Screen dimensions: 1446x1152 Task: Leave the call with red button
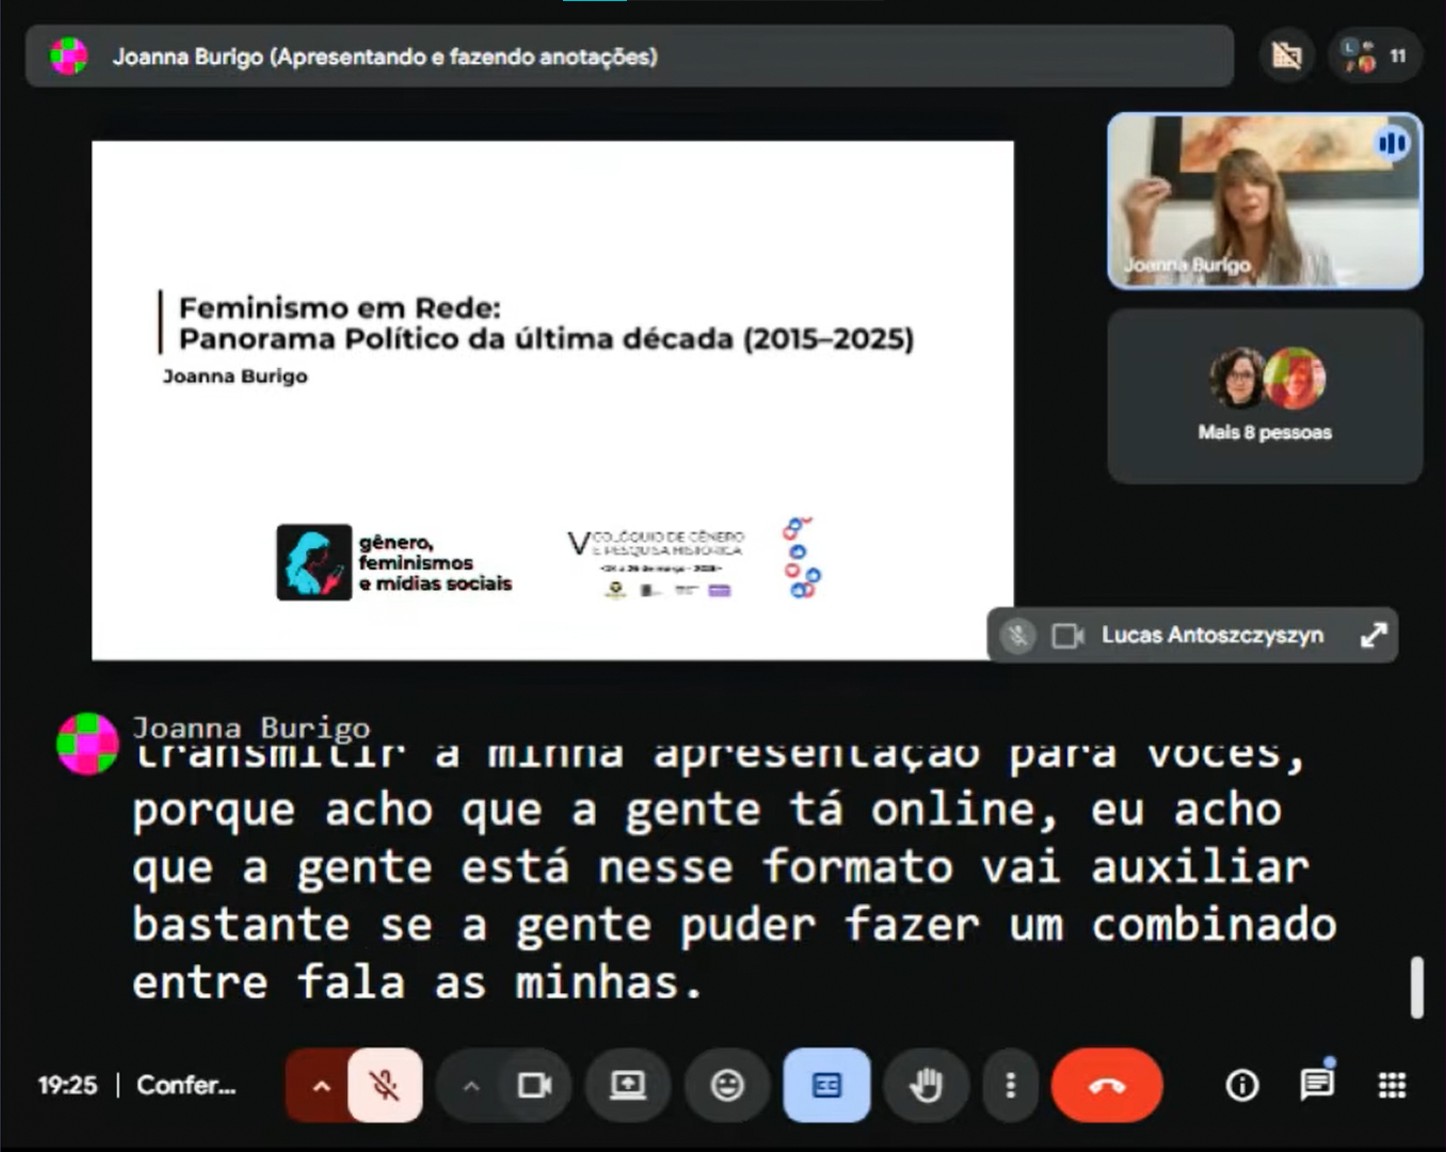coord(1106,1085)
